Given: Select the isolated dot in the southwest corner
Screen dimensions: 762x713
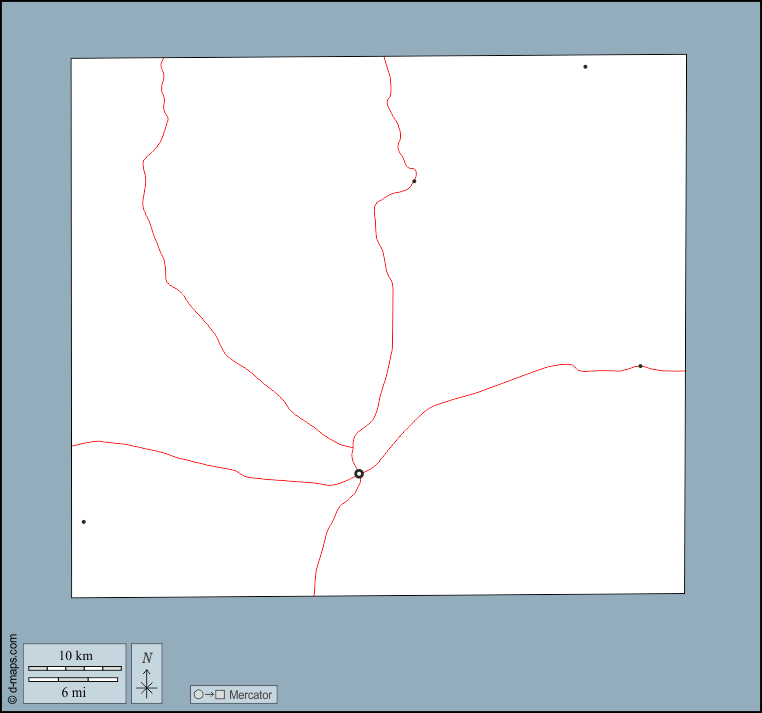Looking at the screenshot, I should [84, 522].
